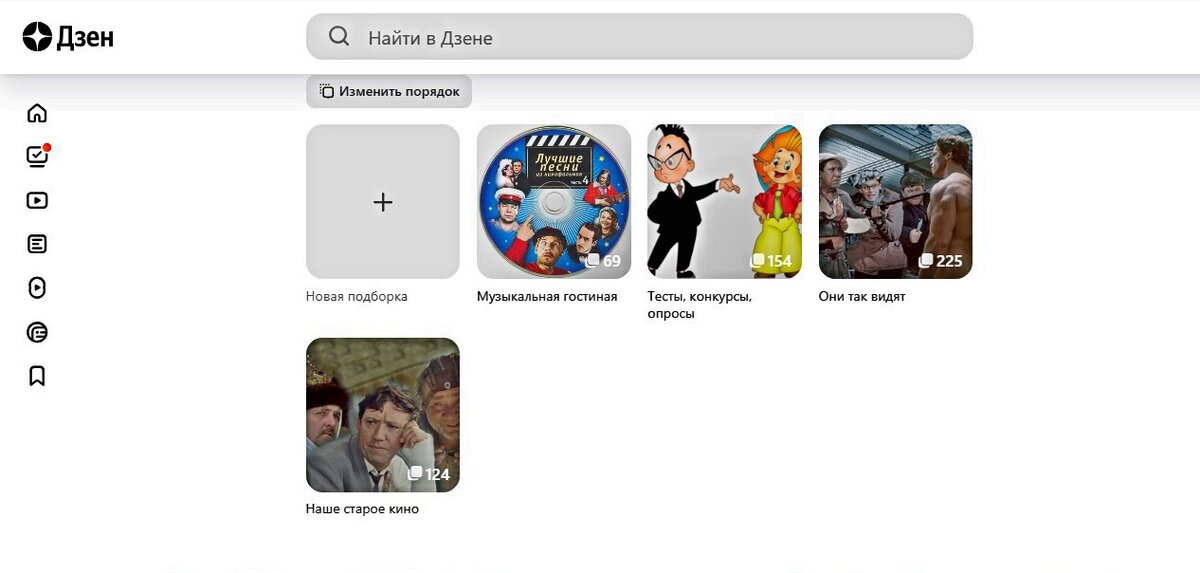Image resolution: width=1200 pixels, height=573 pixels.
Task: Open the 'Они так видят' collection thumbnail
Action: [896, 202]
